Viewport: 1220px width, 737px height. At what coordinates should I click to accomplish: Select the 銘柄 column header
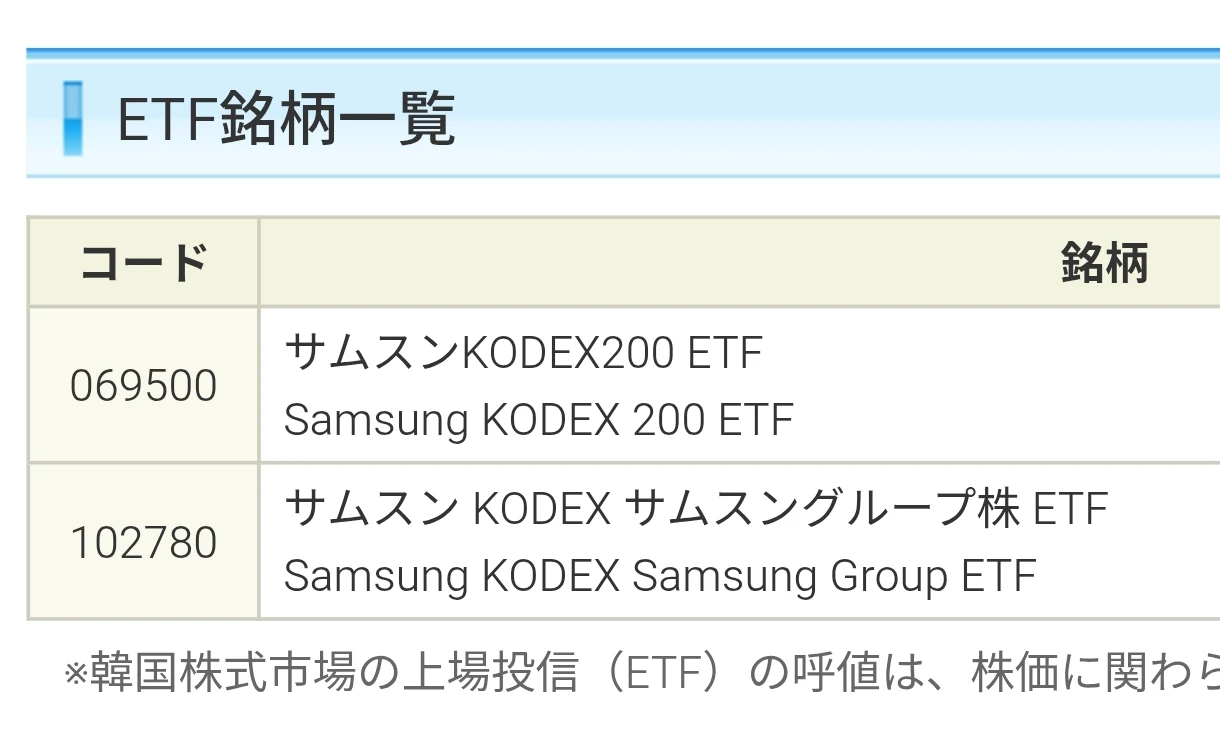point(1103,263)
